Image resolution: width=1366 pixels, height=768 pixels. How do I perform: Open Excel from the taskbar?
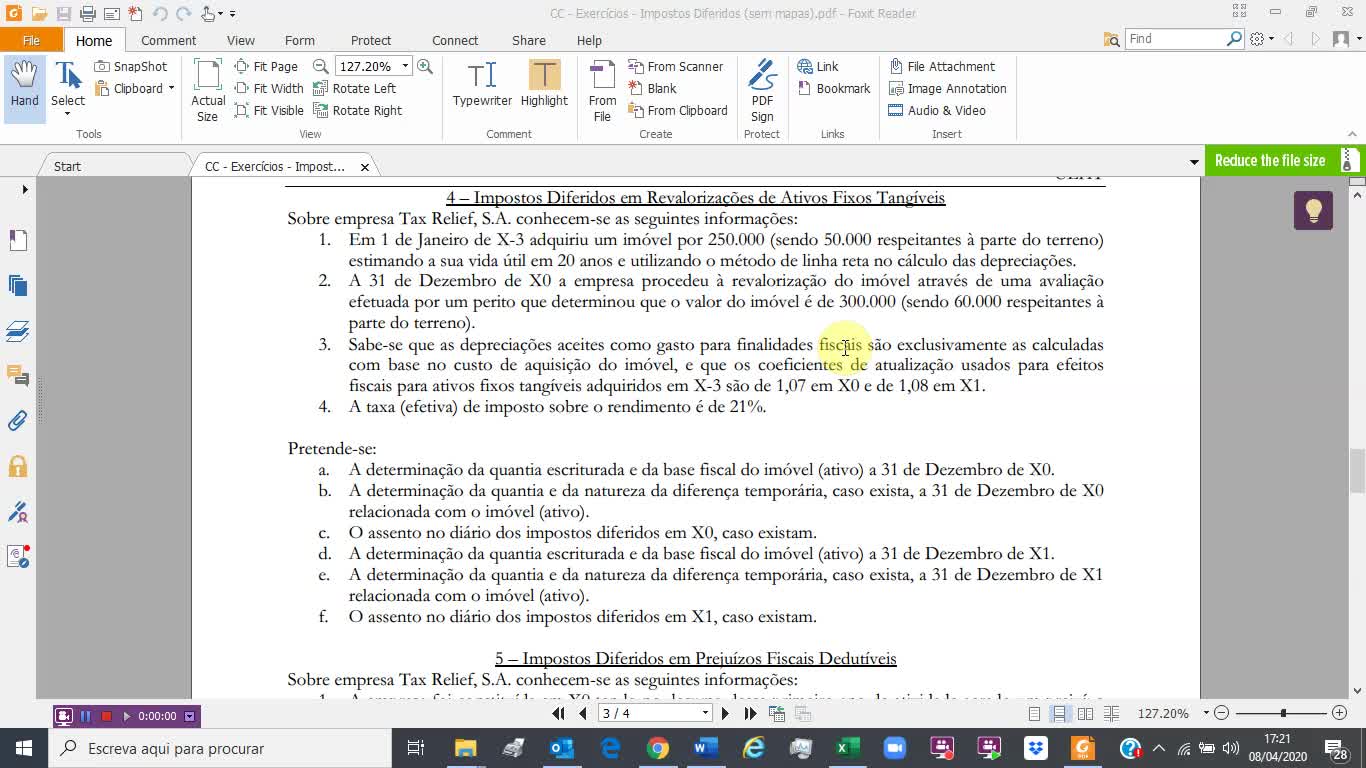point(848,747)
